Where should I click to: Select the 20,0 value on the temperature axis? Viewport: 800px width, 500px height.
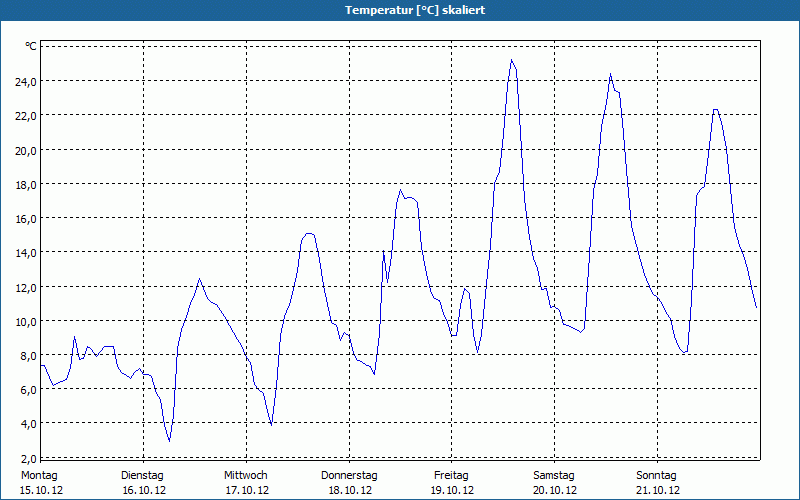click(x=25, y=150)
